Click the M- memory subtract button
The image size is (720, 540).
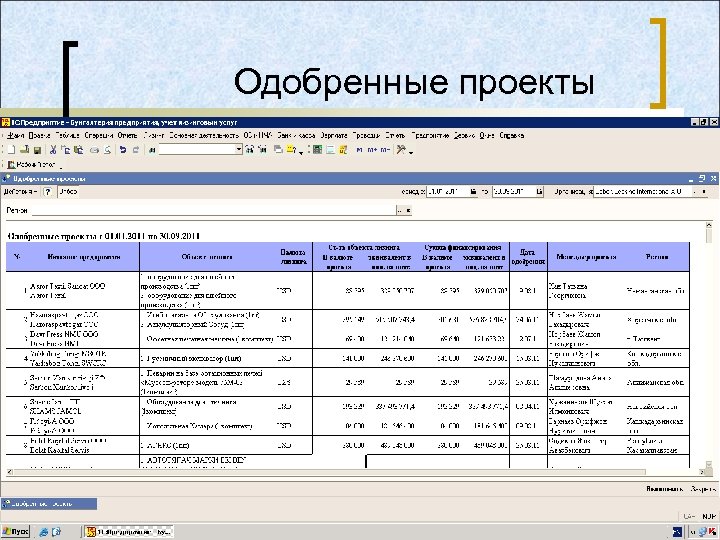point(385,150)
